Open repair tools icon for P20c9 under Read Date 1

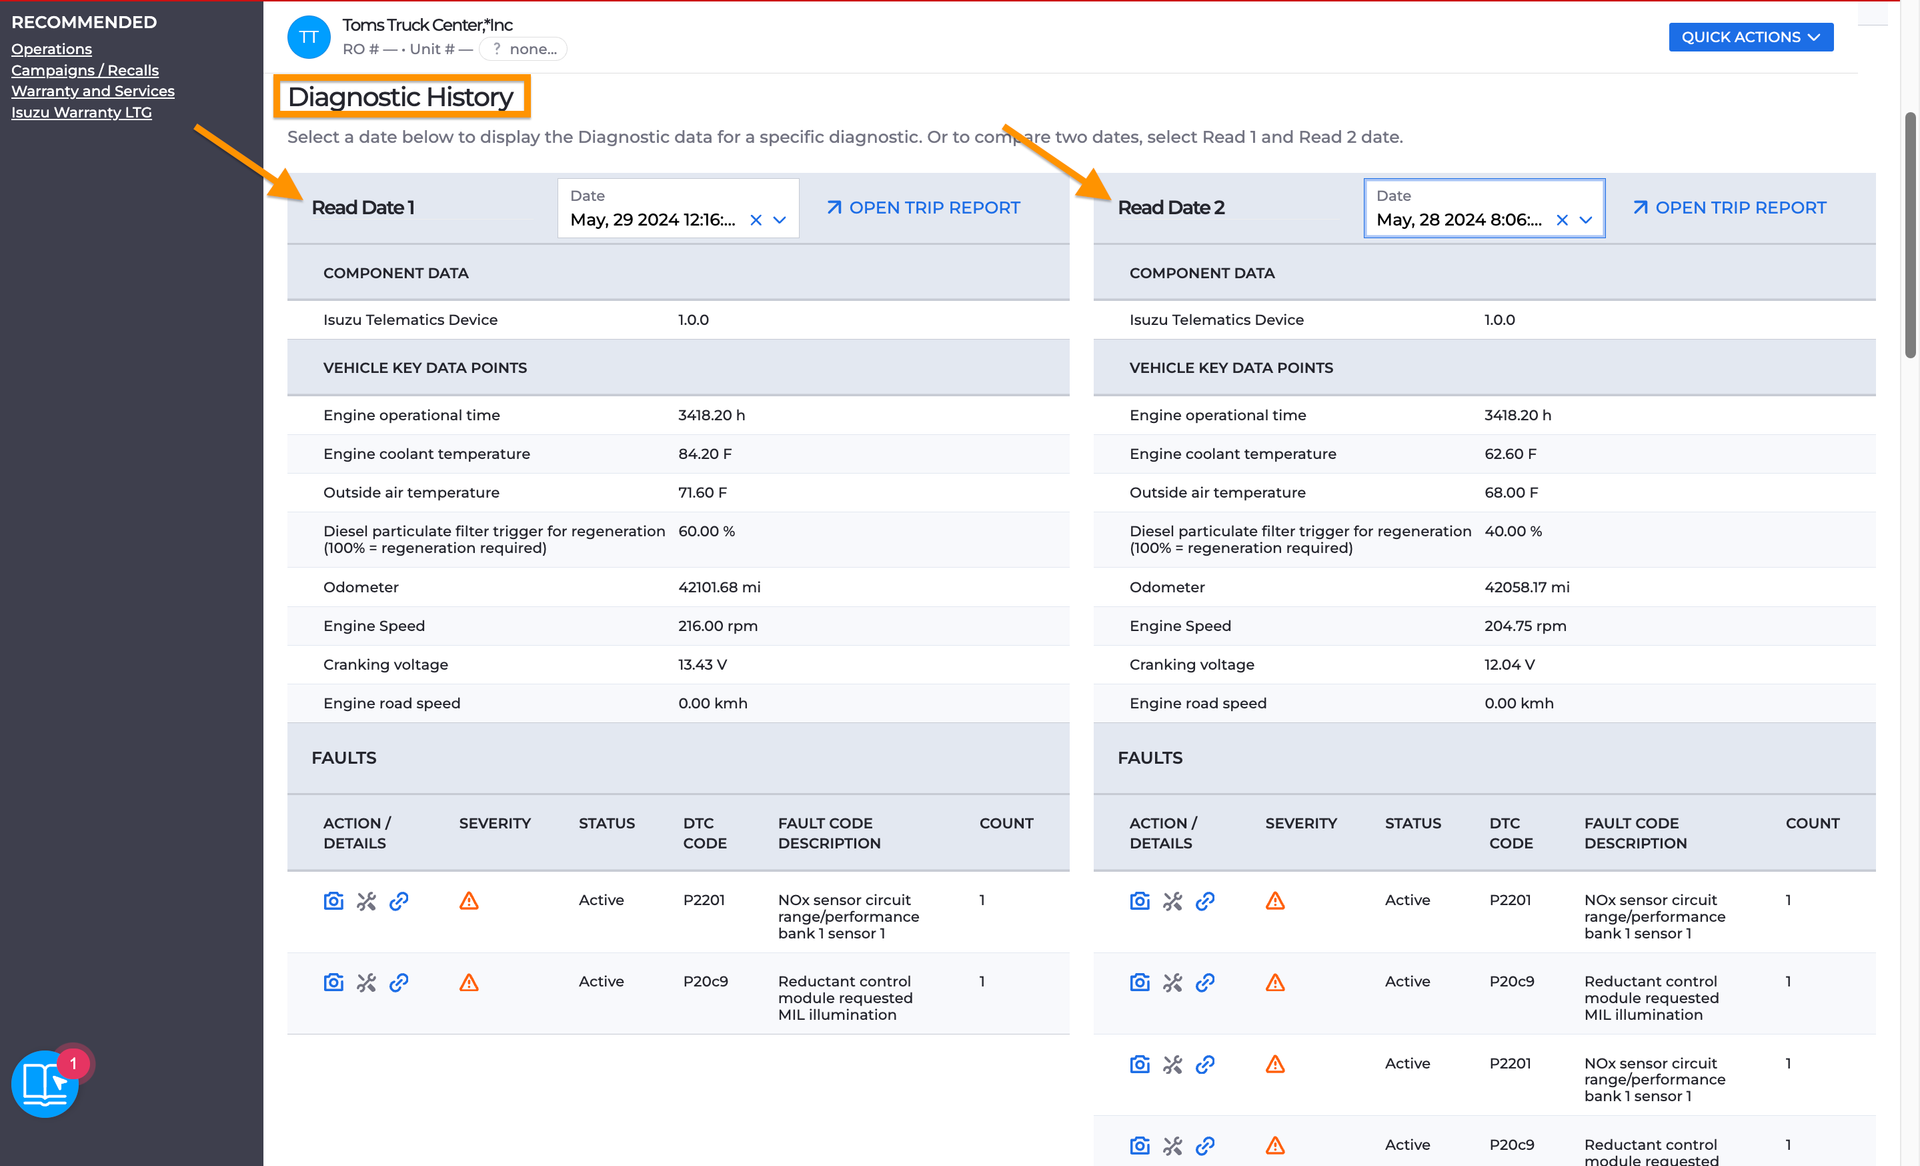tap(367, 983)
